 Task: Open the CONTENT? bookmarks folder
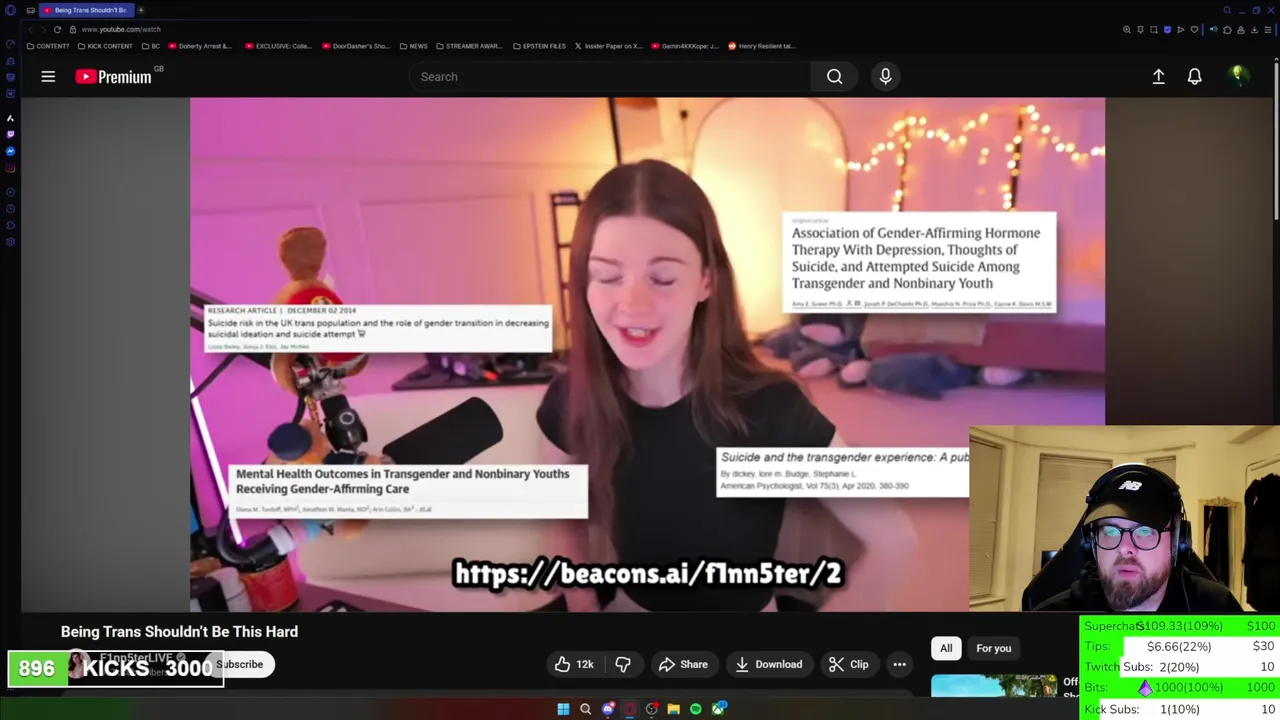[x=48, y=46]
